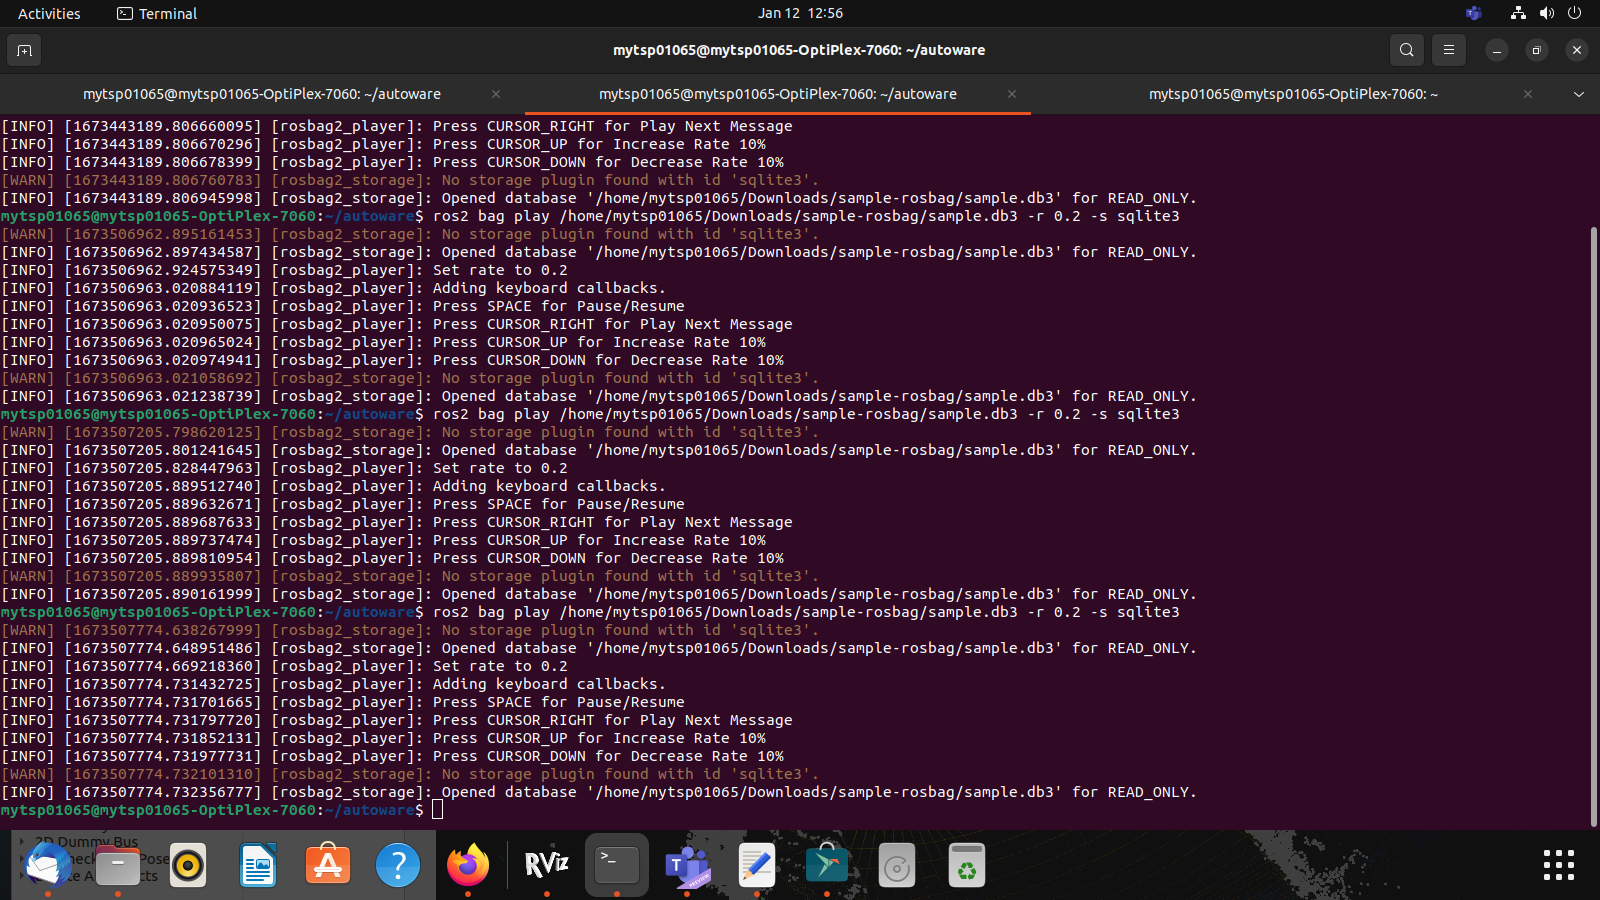The height and width of the screenshot is (900, 1600).
Task: Open Ubuntu Software from the dock
Action: [x=327, y=865]
